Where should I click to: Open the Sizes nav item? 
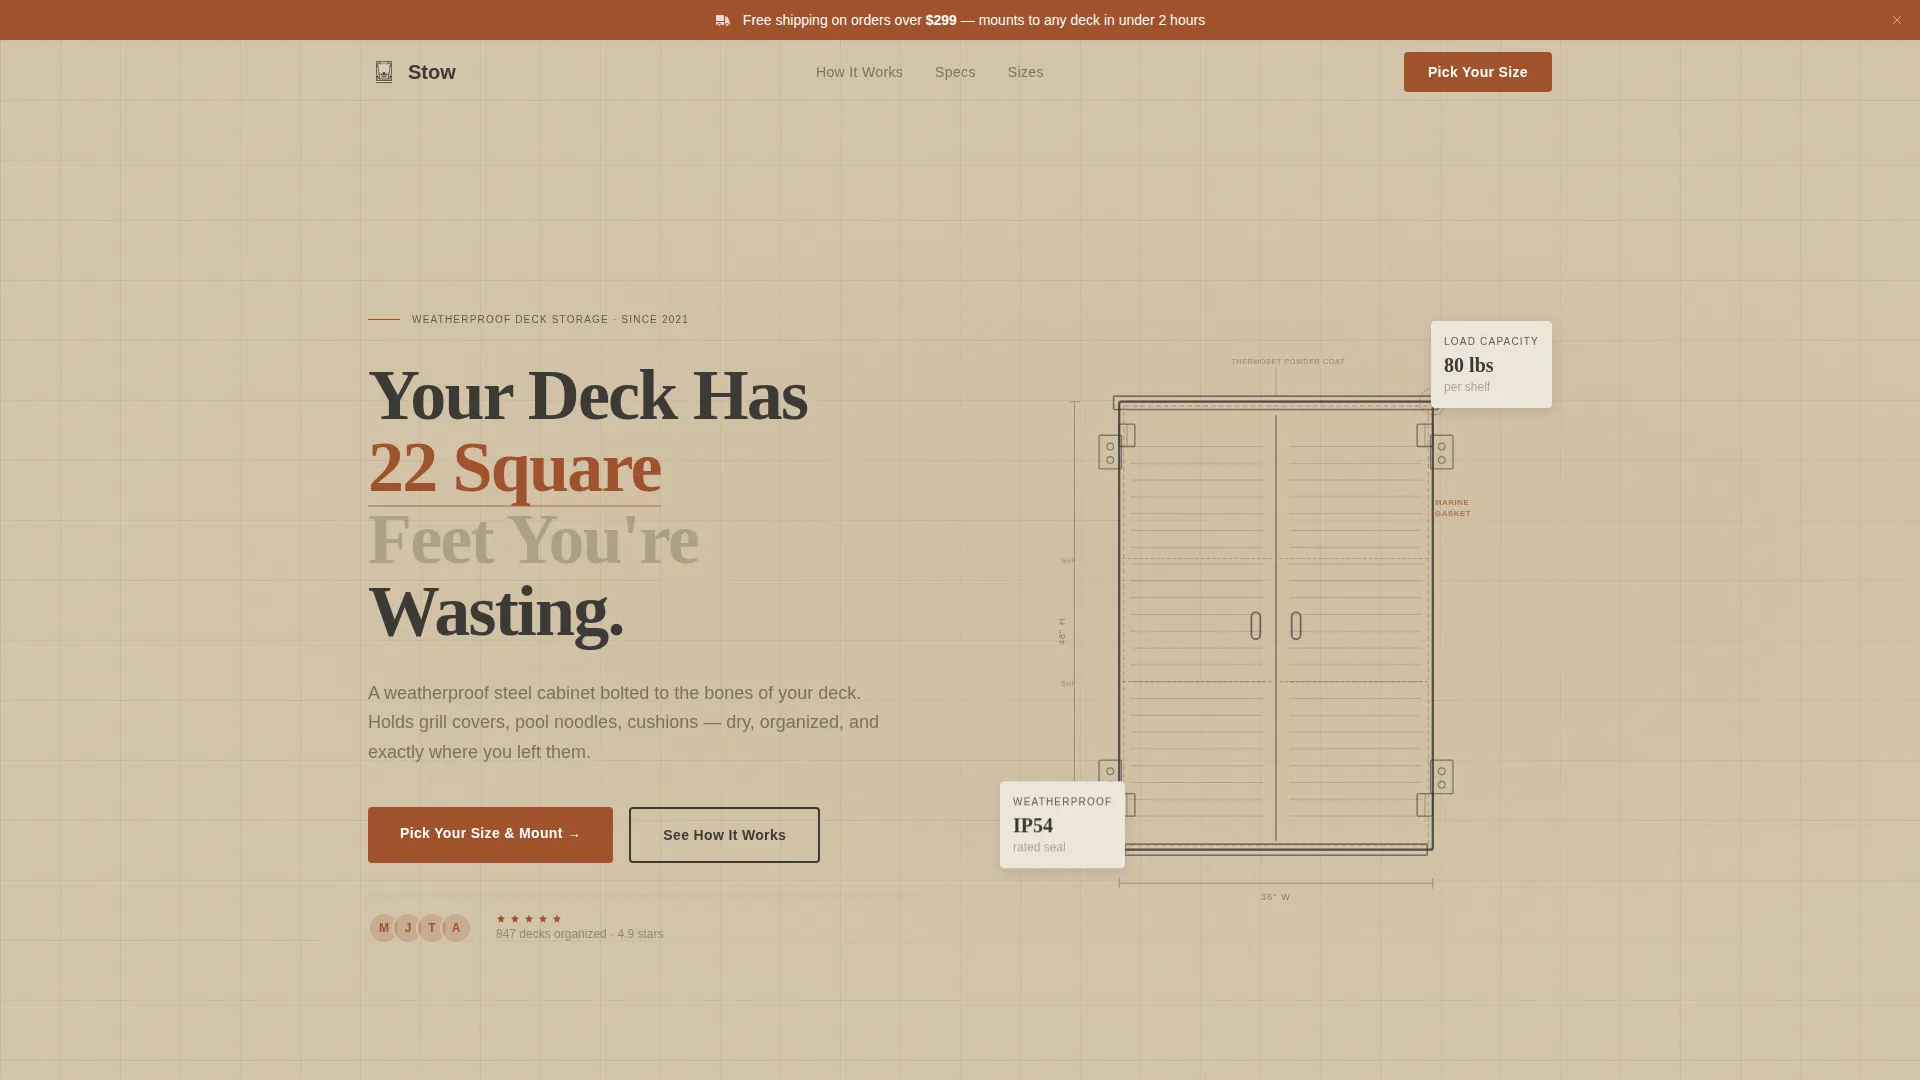point(1025,72)
